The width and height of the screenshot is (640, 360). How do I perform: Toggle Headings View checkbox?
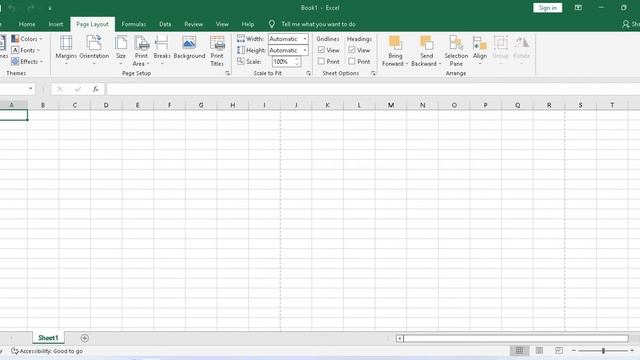tap(352, 50)
